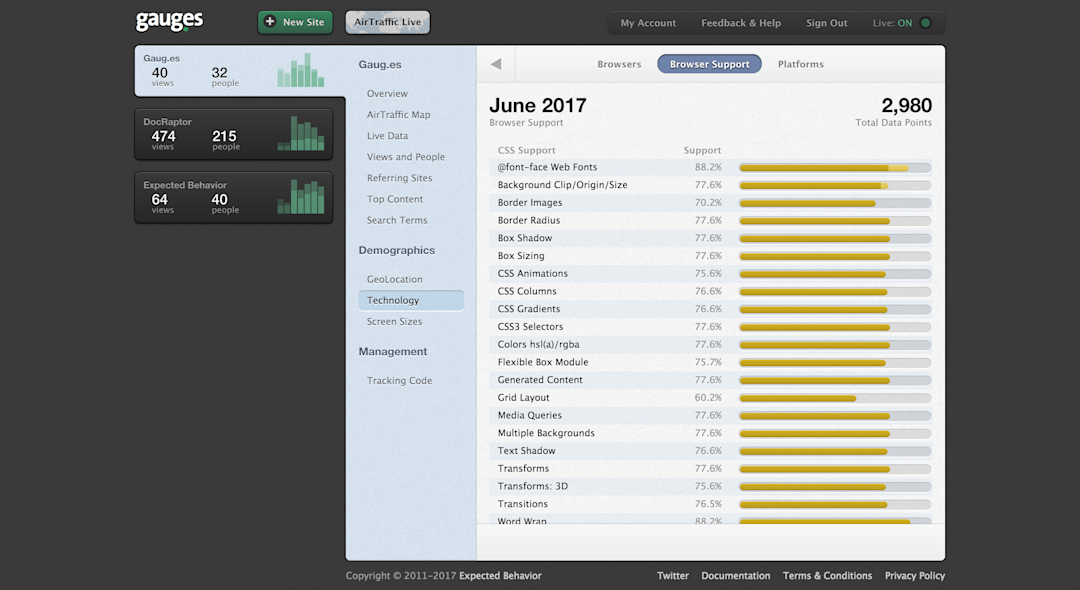Click the Background Clip/Origin/Size row

[711, 185]
